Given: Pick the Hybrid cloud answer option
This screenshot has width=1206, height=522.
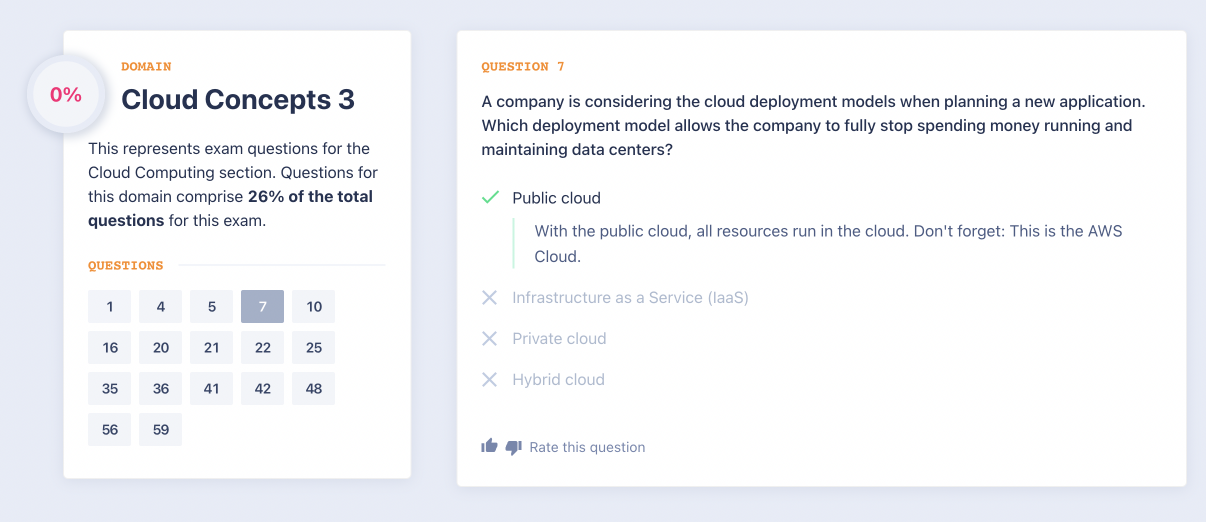Looking at the screenshot, I should pyautogui.click(x=558, y=380).
